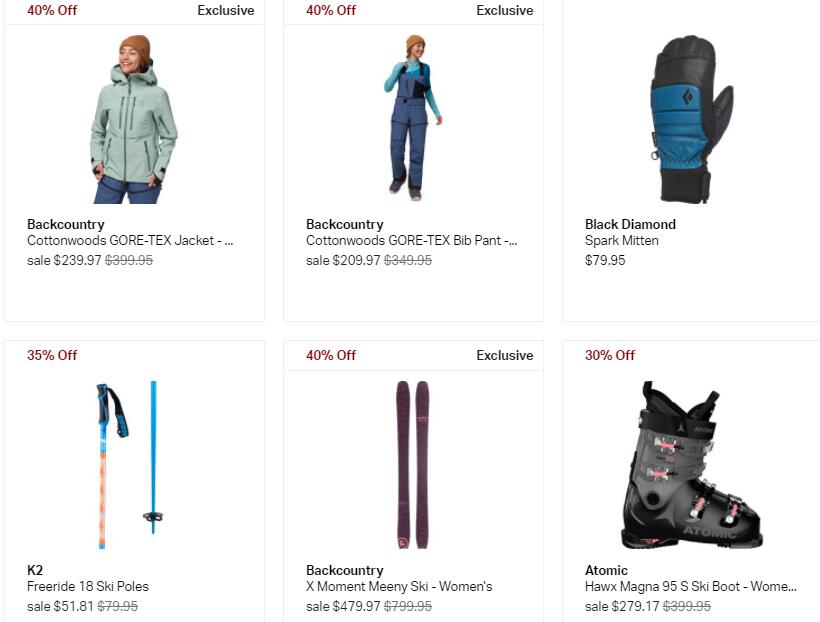The height and width of the screenshot is (622, 820).
Task: View the X Moment Meeny Ski image
Action: pos(413,465)
